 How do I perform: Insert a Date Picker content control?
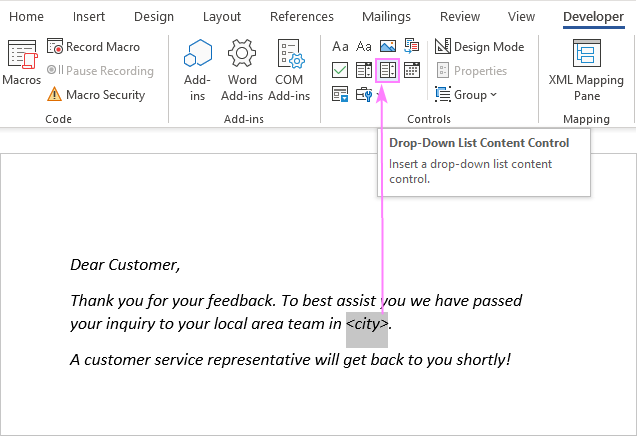click(x=412, y=70)
